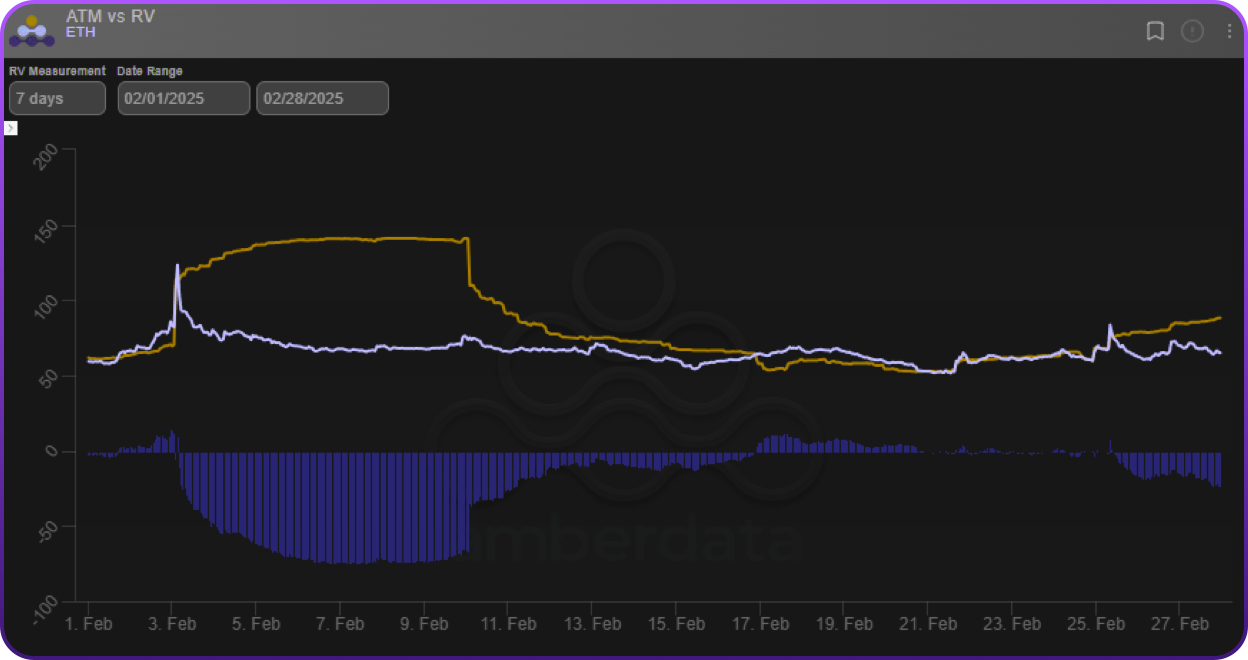Expand the small white arrow panel toggle

click(11, 128)
